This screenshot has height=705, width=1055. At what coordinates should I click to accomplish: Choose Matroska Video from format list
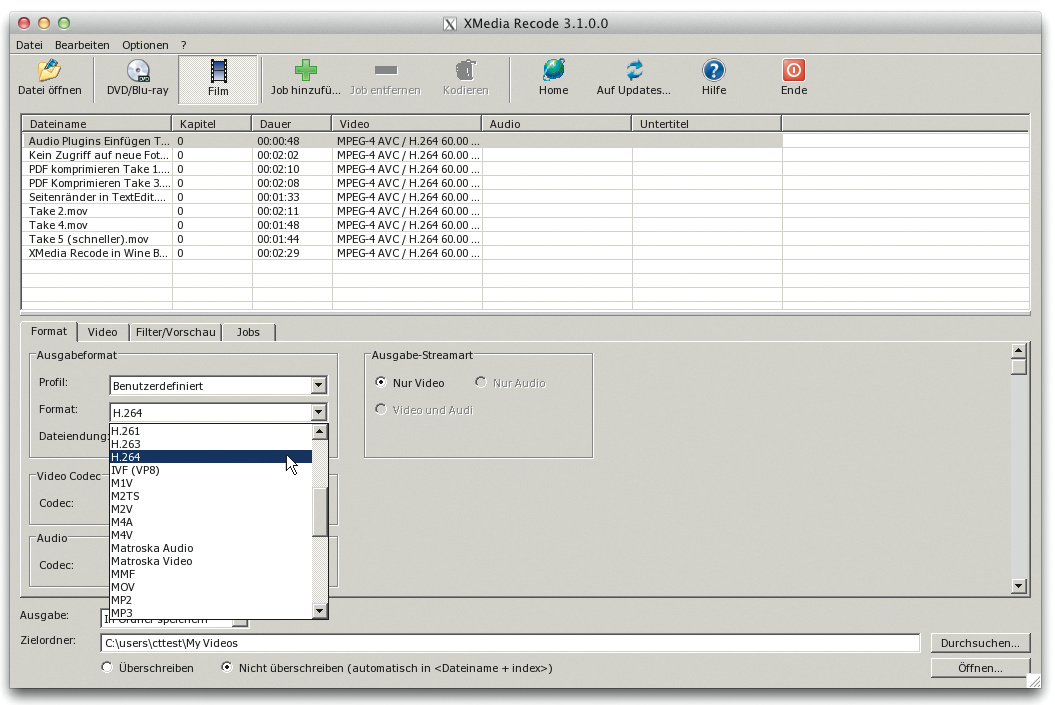(151, 562)
